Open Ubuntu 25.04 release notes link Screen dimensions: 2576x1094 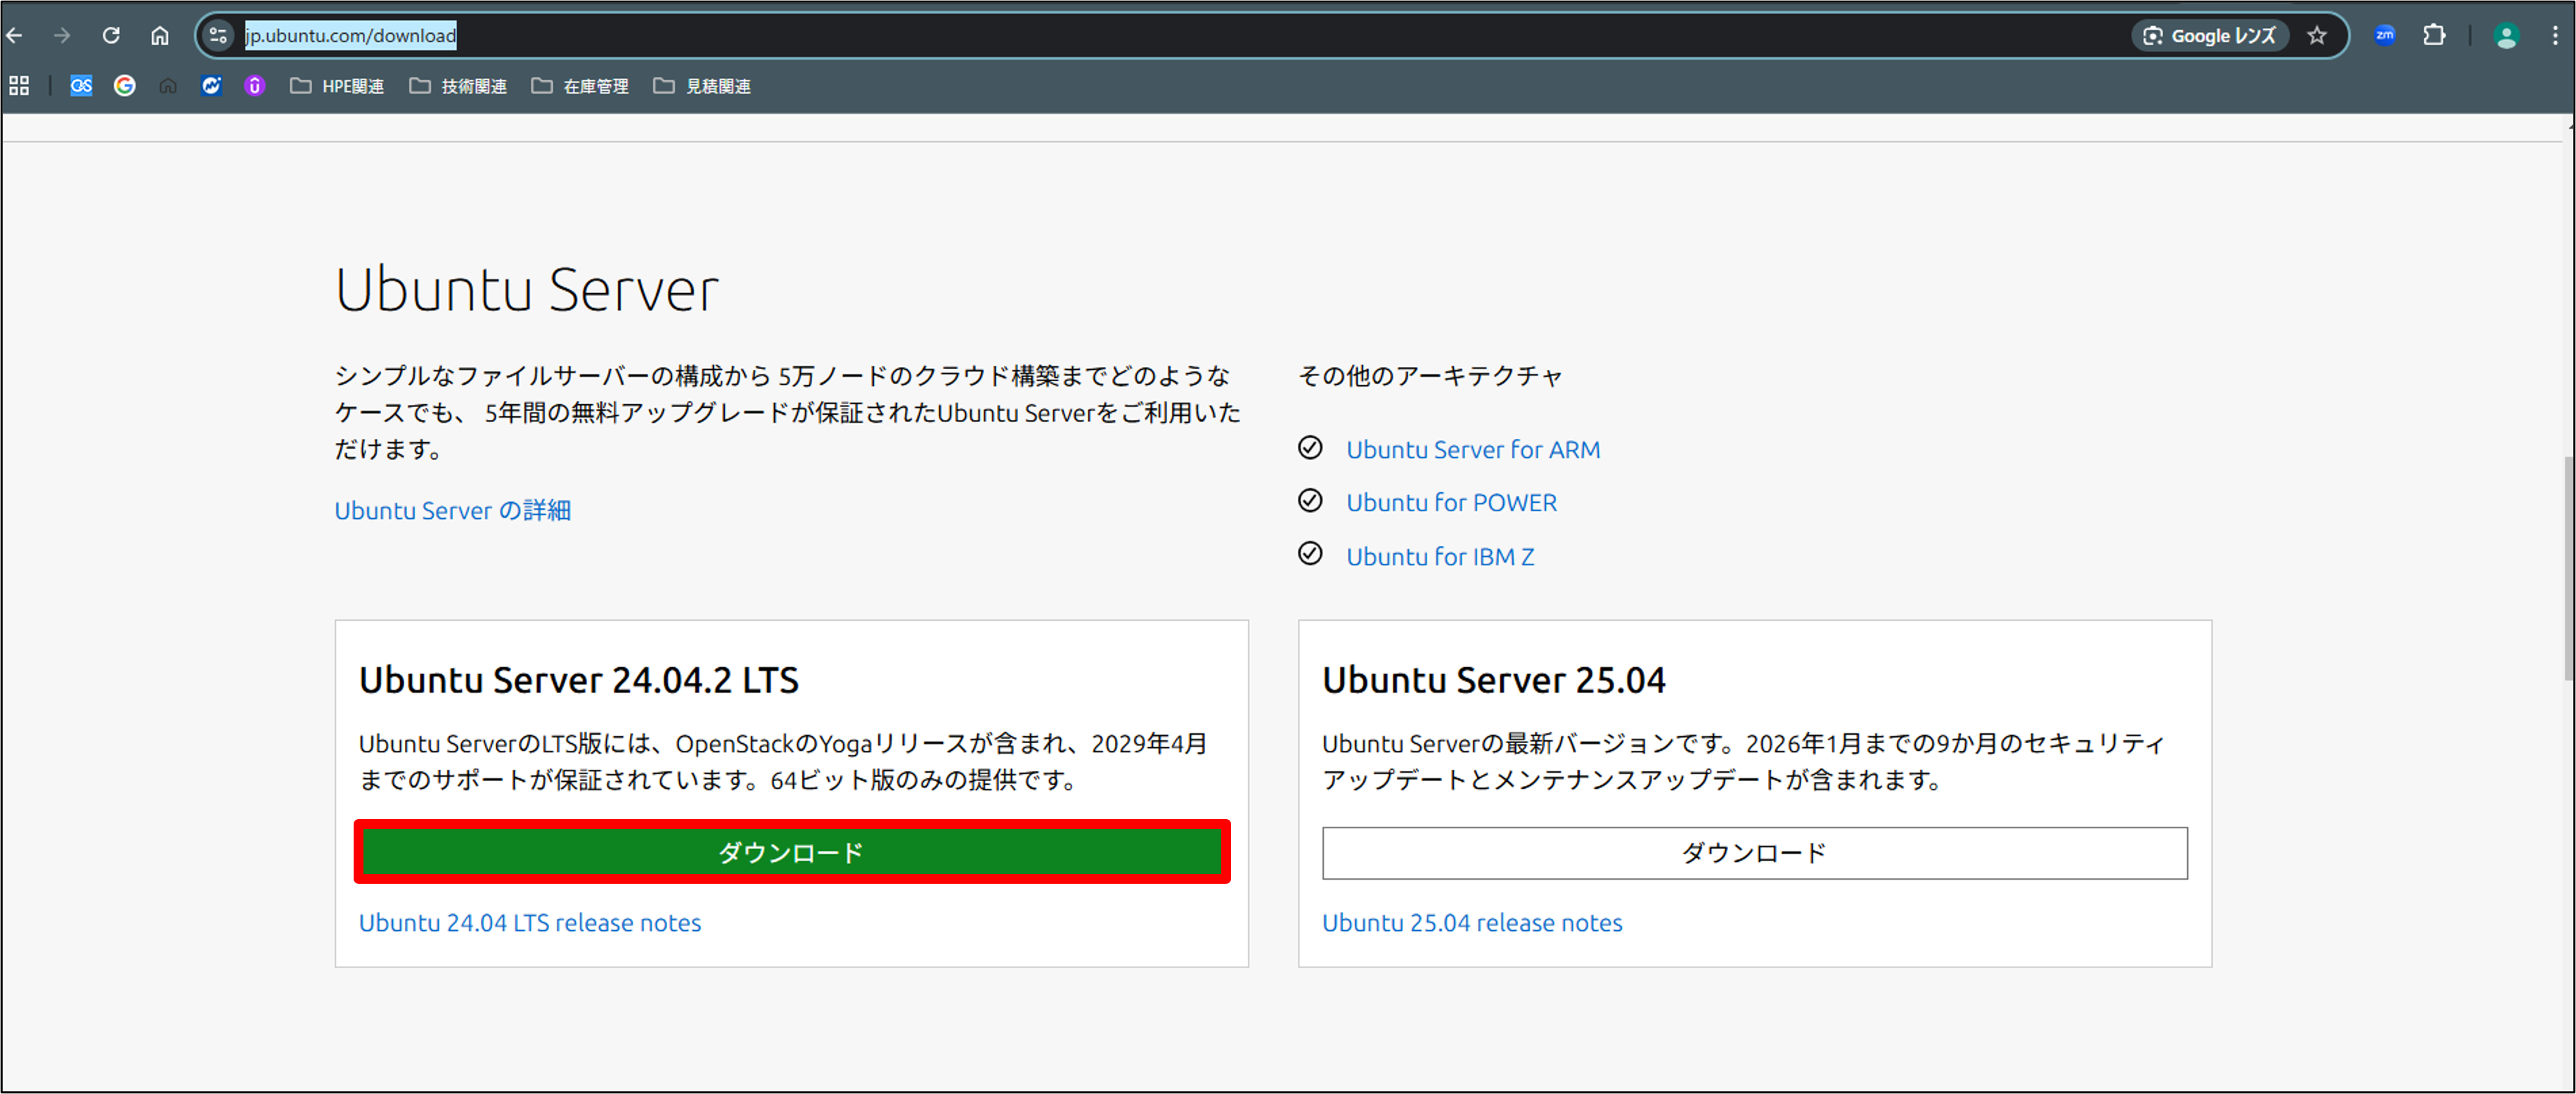(1473, 923)
